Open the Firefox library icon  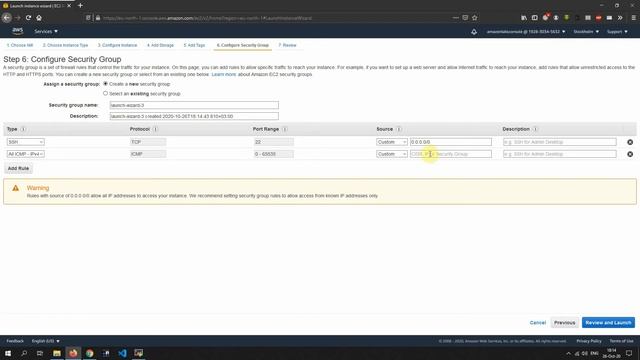(524, 18)
